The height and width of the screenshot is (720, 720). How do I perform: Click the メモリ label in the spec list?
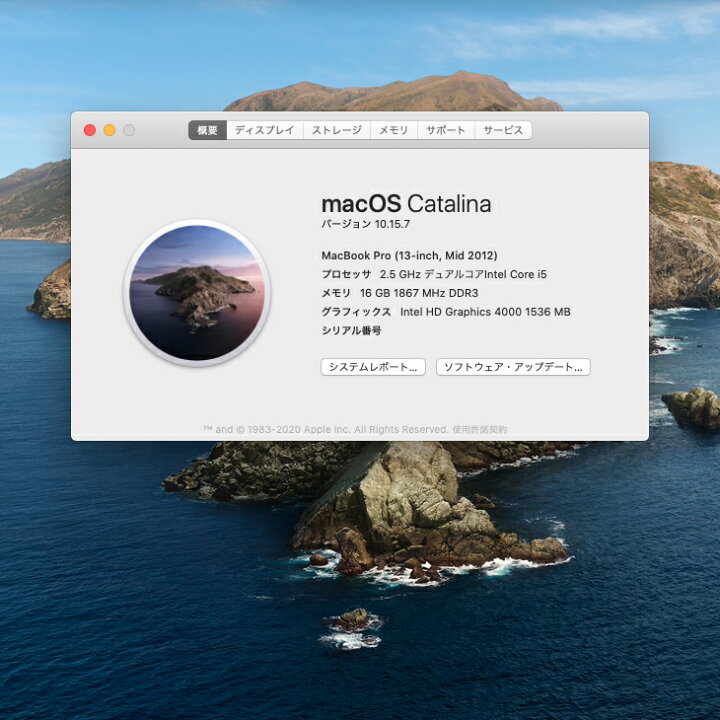336,293
